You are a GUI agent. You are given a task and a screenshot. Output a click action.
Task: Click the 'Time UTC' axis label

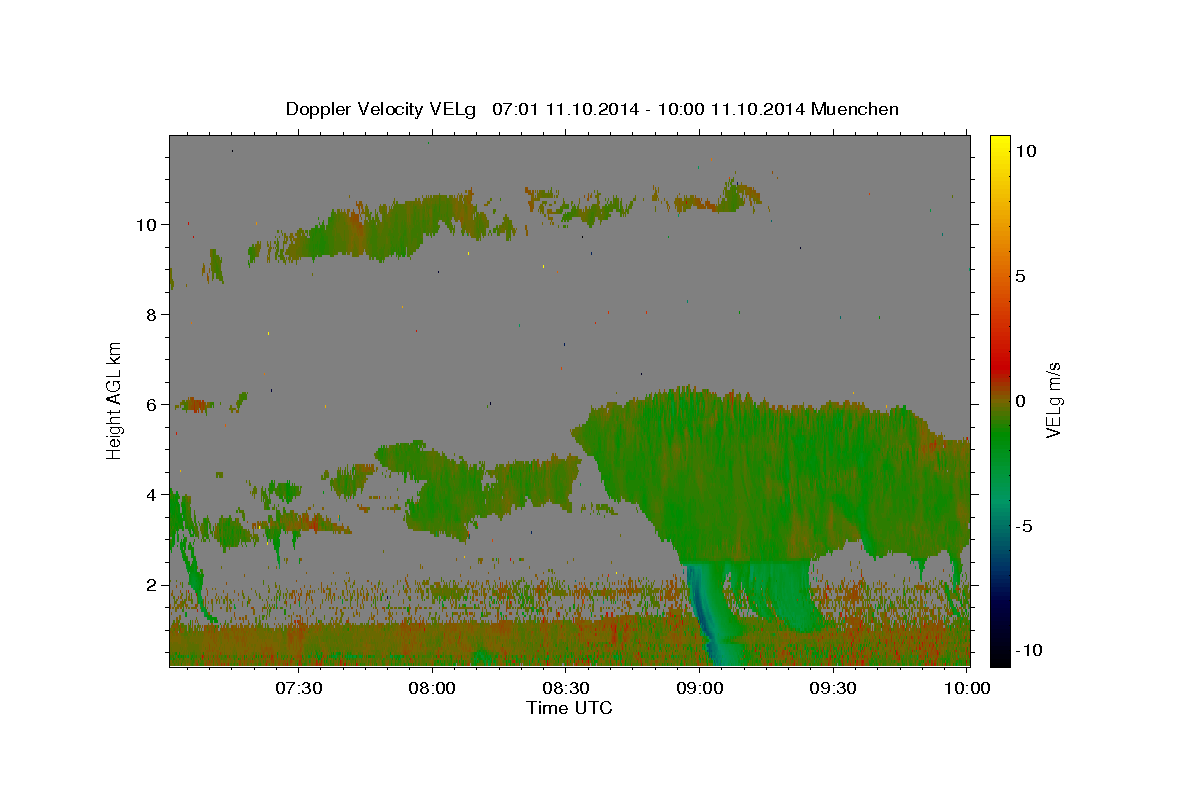click(569, 708)
